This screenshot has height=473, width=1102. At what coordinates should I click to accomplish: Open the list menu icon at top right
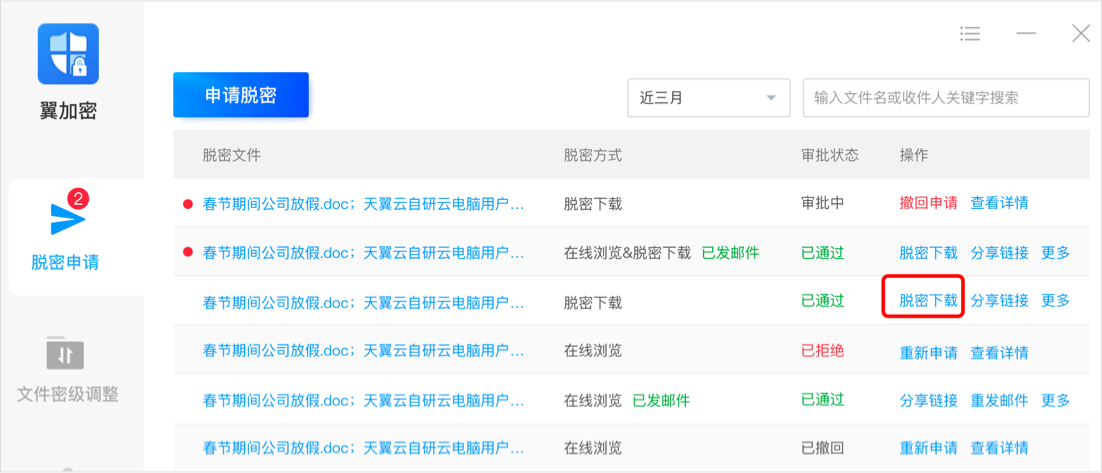[x=970, y=34]
